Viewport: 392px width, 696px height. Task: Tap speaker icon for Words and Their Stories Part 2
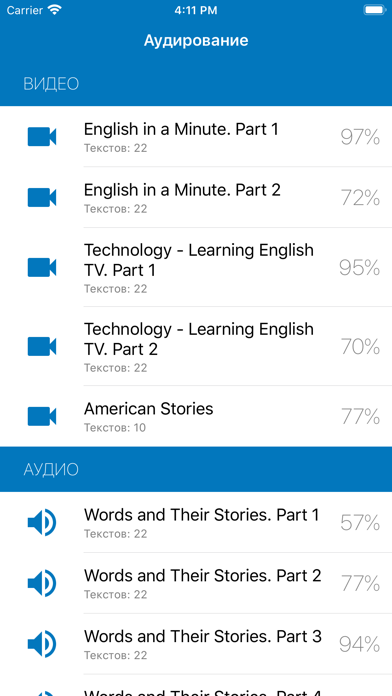pyautogui.click(x=42, y=583)
